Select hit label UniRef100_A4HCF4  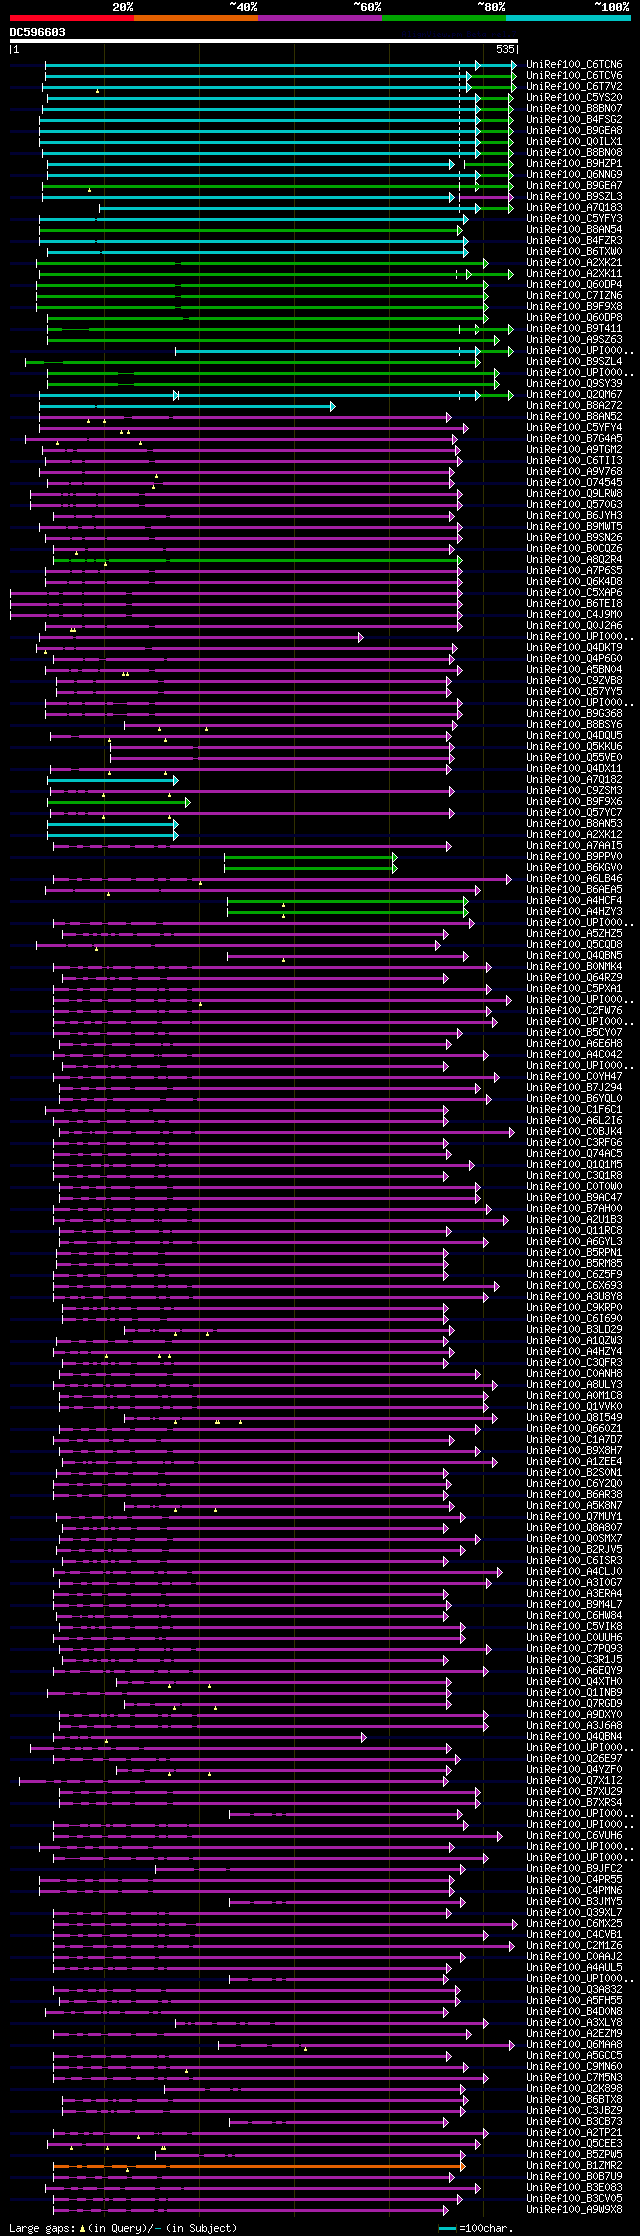pyautogui.click(x=574, y=901)
